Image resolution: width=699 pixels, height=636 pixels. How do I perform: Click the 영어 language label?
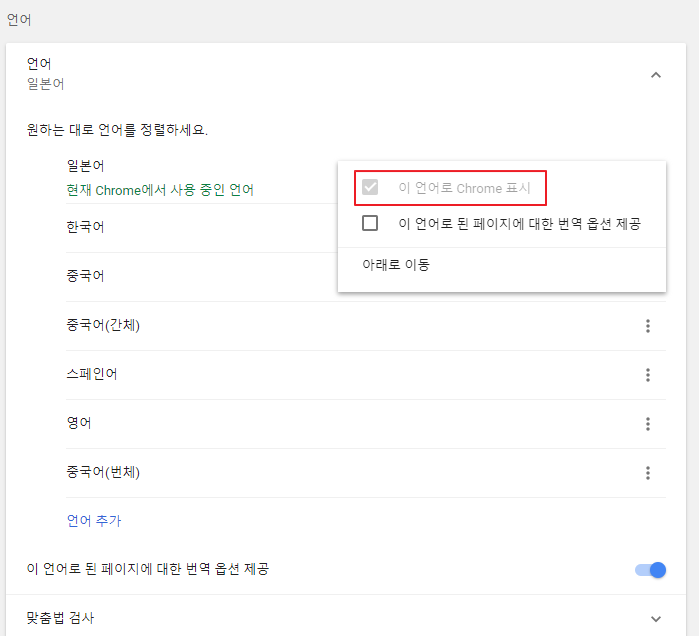coord(79,423)
